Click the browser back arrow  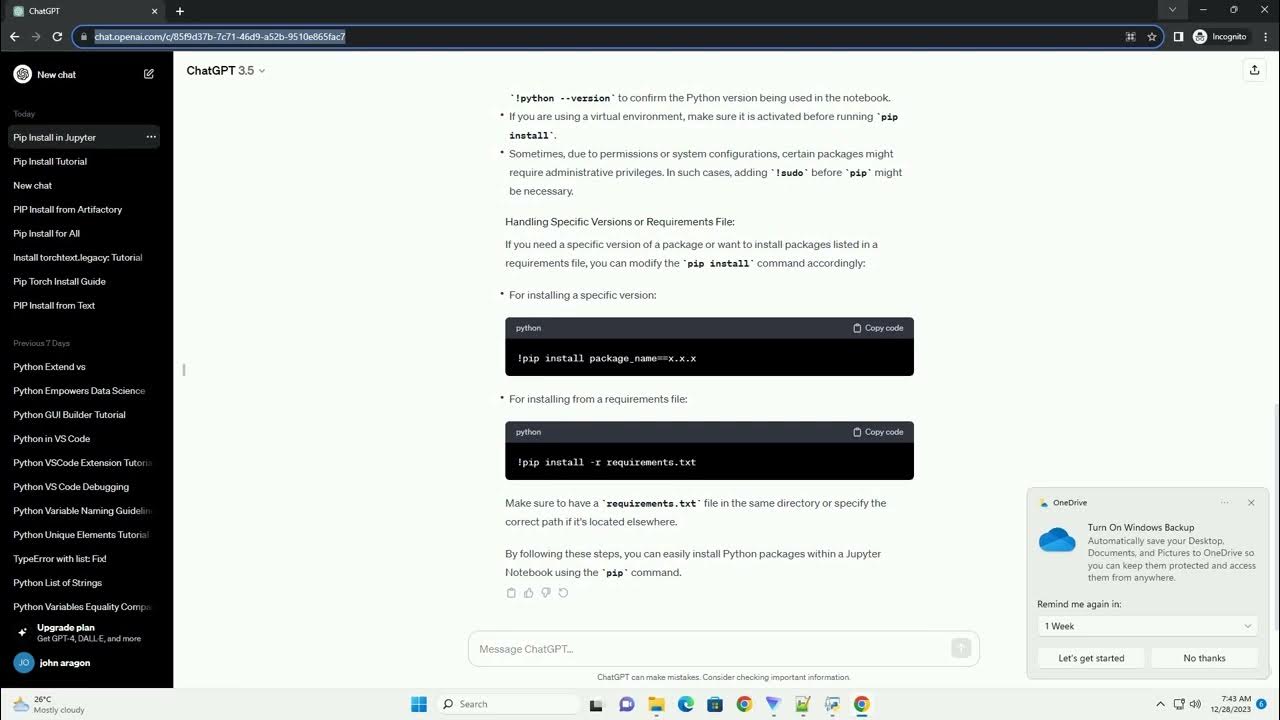coord(14,36)
